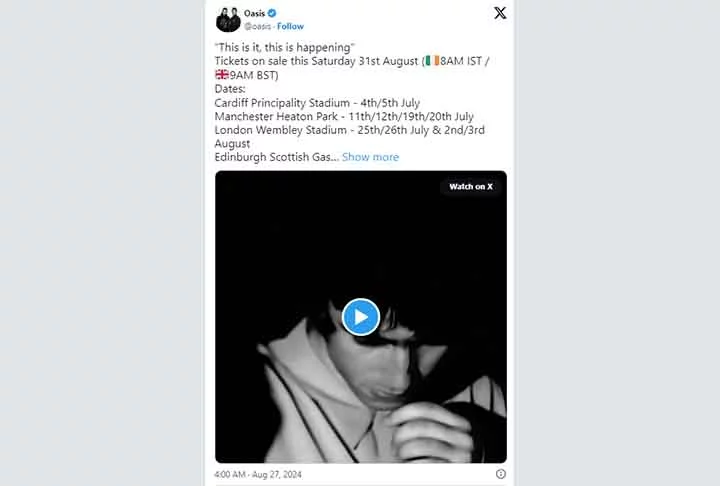The image size is (720, 486).
Task: Click the Irish flag emoji
Action: [431, 61]
